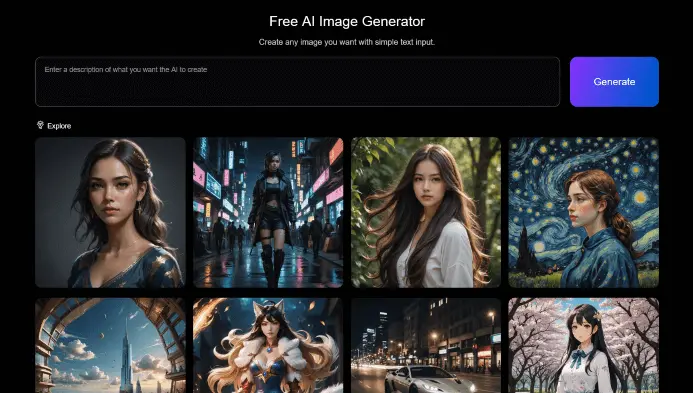Pick the city street car light-trails photo
The width and height of the screenshot is (693, 393).
(426, 345)
